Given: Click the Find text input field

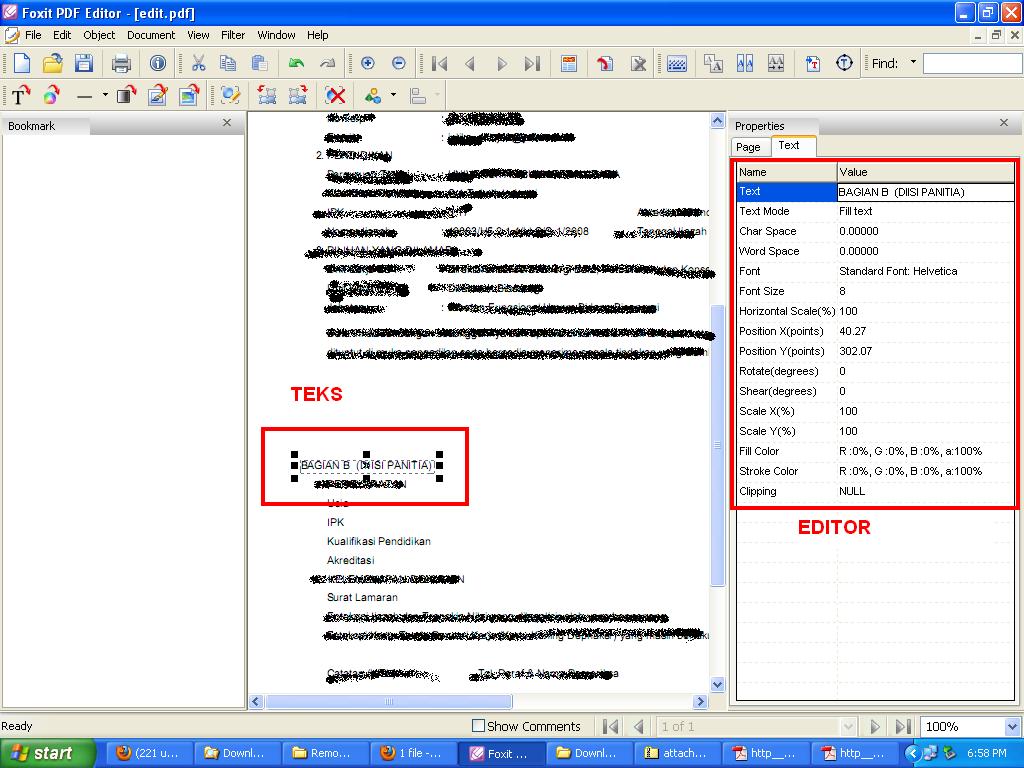Looking at the screenshot, I should pos(972,63).
